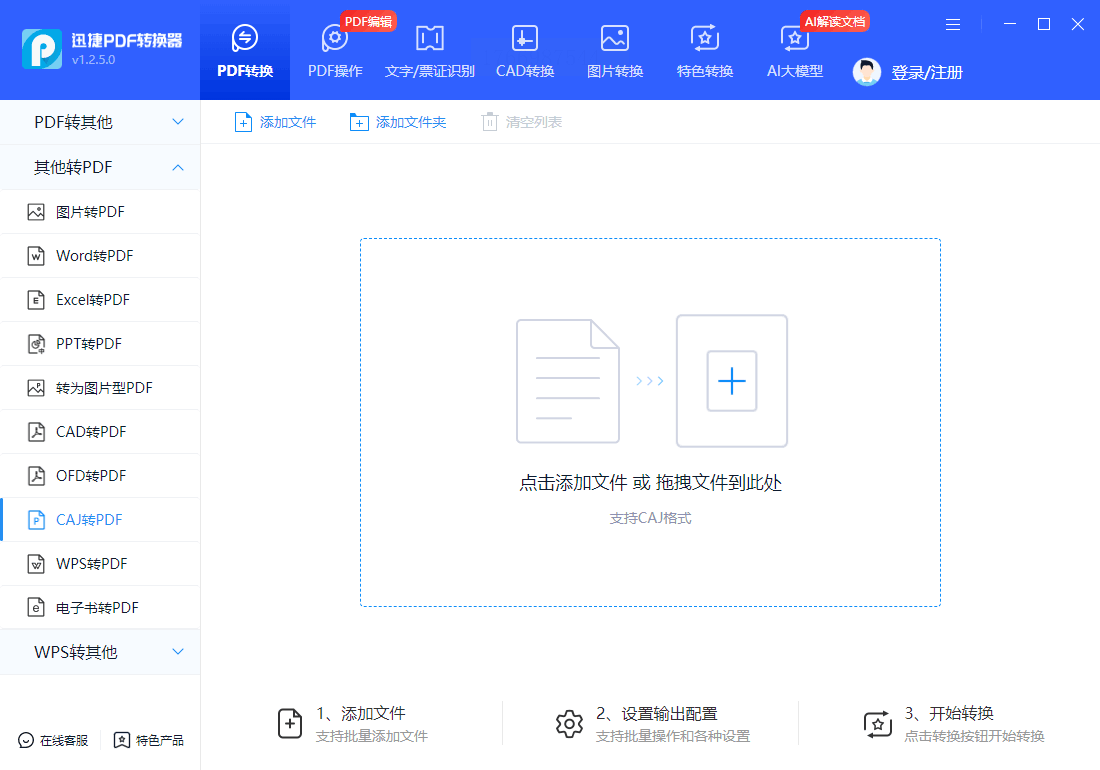Screen dimensions: 1100x770
Task: Click 添加文件夹 button
Action: tap(398, 122)
